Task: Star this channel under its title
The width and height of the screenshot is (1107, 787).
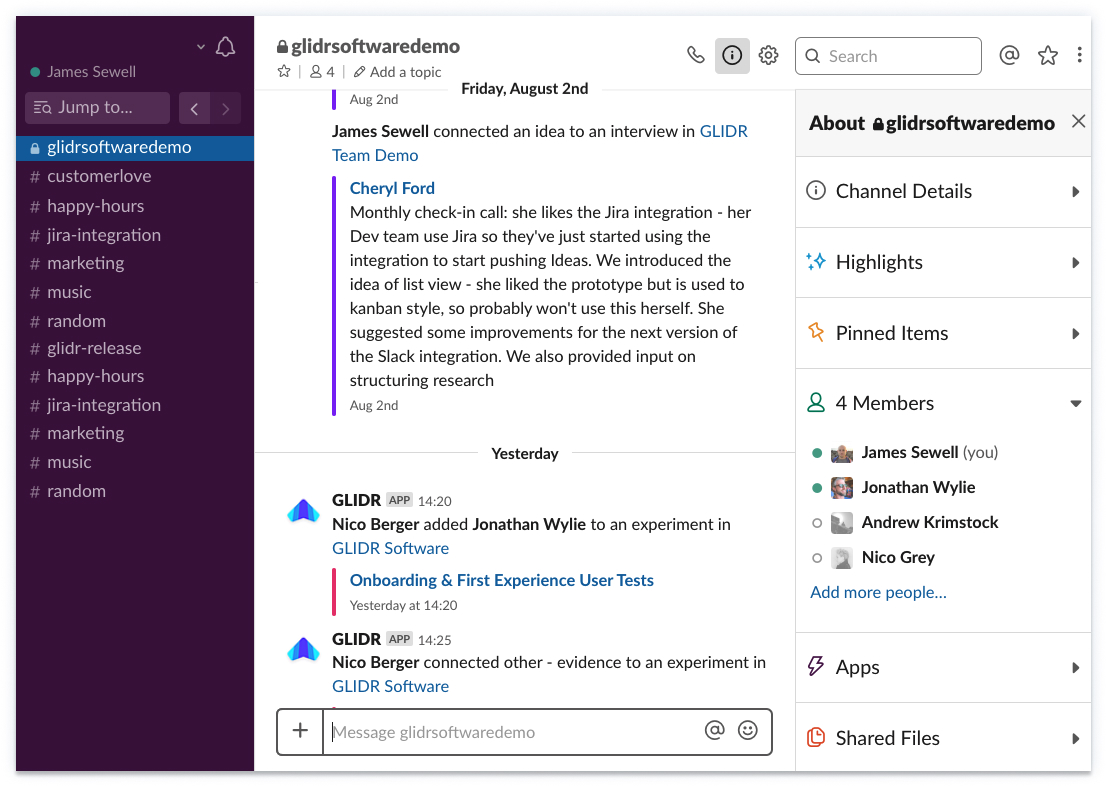Action: pyautogui.click(x=284, y=71)
